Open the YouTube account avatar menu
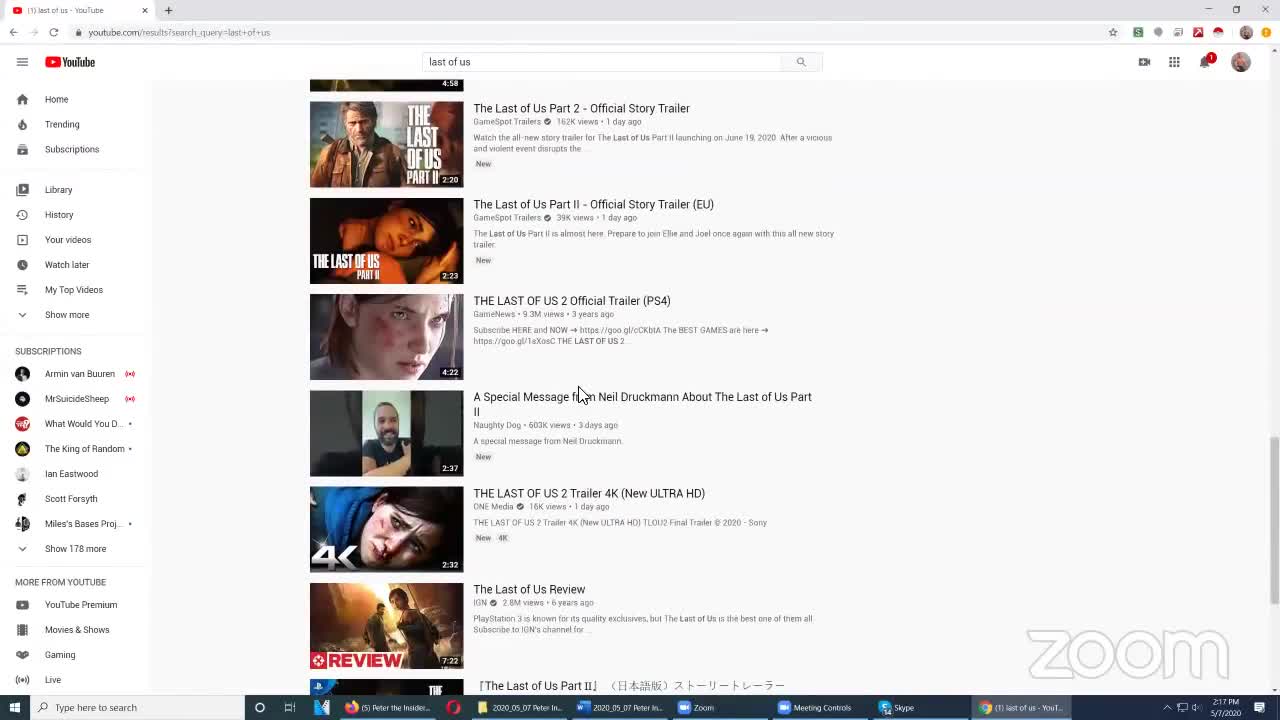 [x=1241, y=62]
